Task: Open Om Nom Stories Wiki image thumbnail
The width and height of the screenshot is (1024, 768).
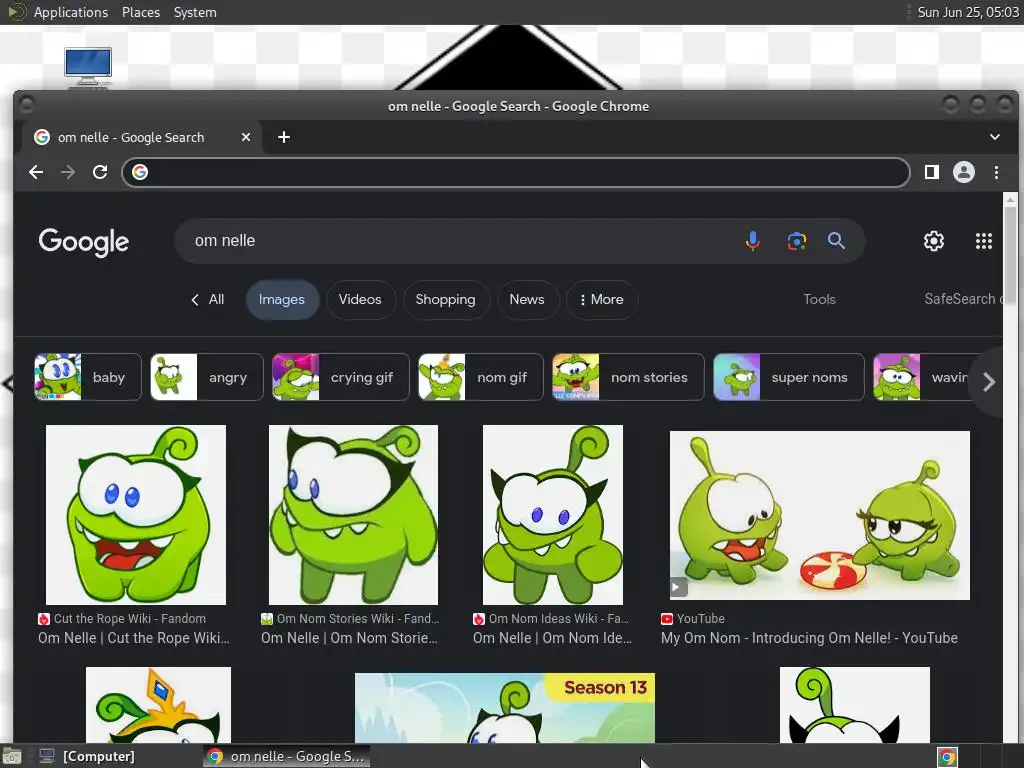Action: (353, 515)
